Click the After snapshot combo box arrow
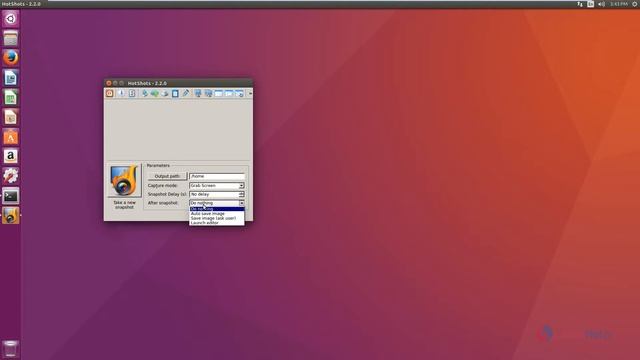 (x=242, y=203)
